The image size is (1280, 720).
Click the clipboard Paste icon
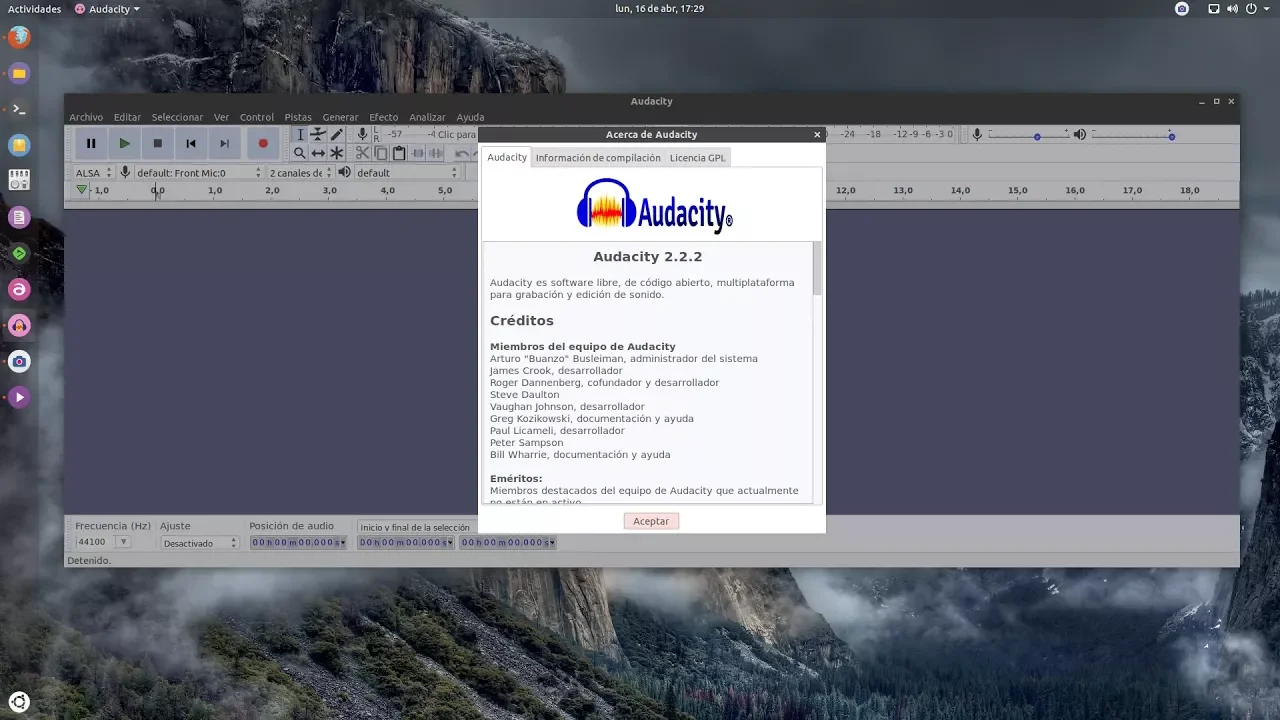click(399, 153)
